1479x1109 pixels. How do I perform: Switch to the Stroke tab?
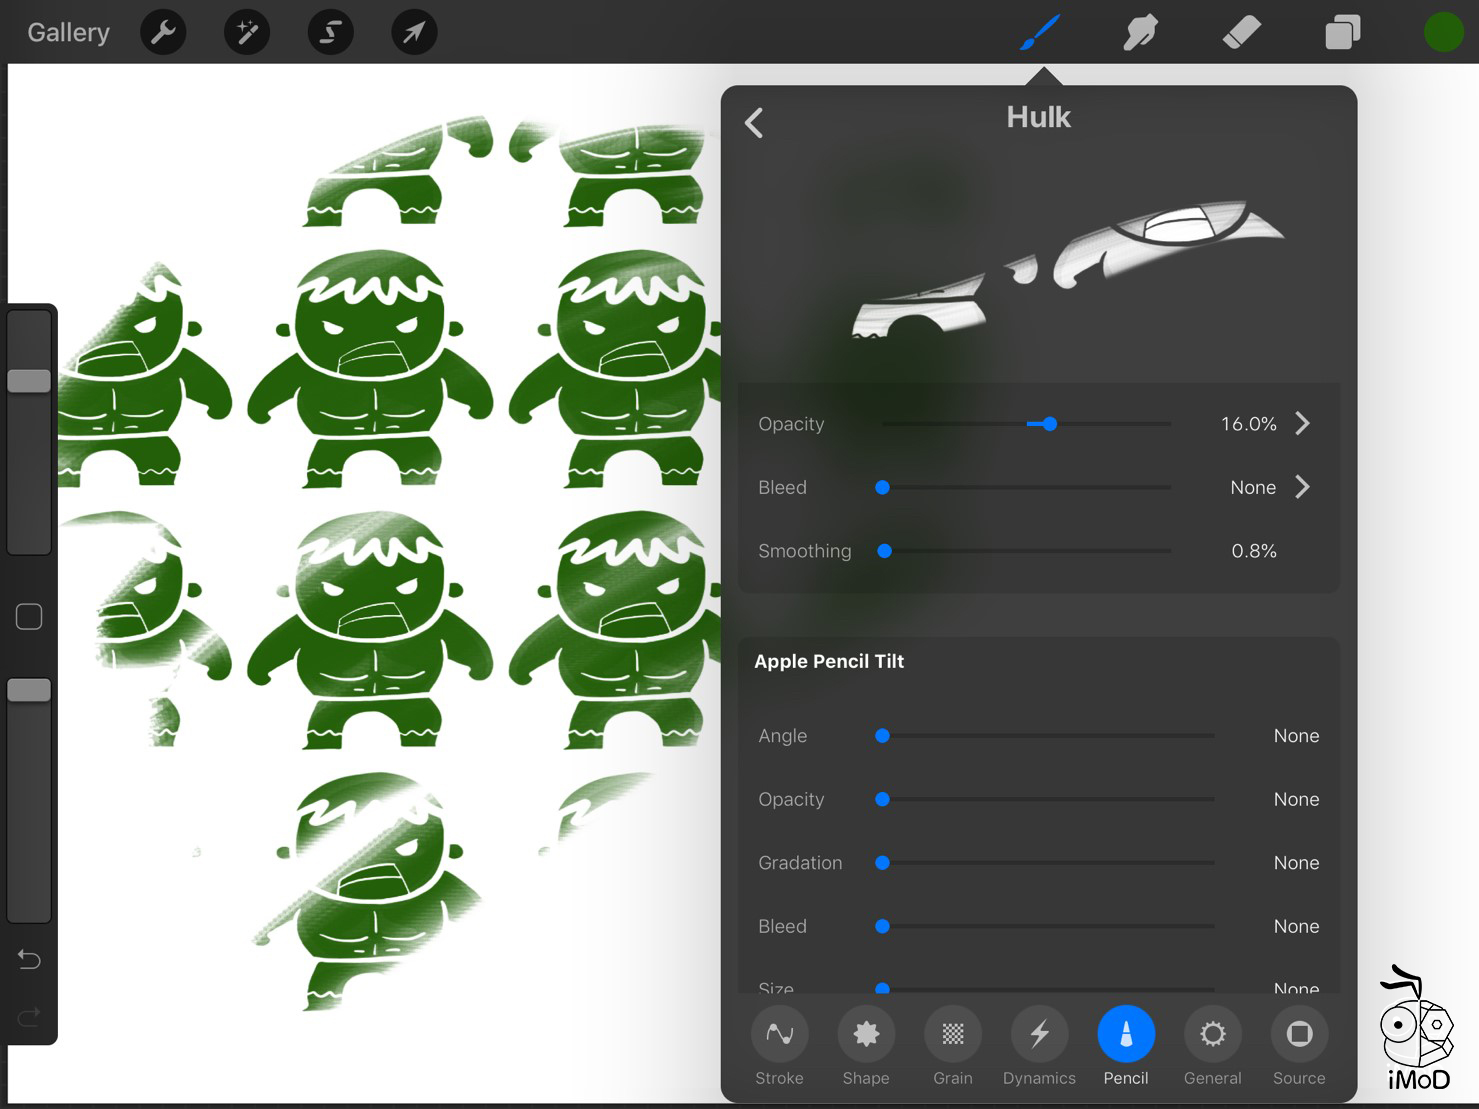(x=779, y=1046)
